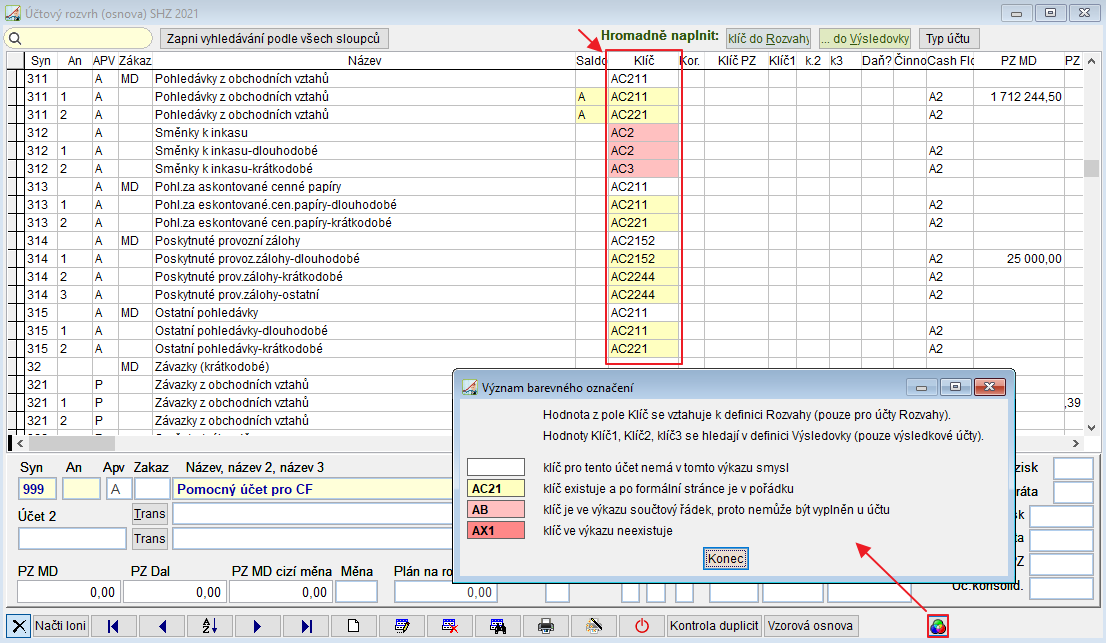
Task: Click the Syn column header
Action: pyautogui.click(x=41, y=61)
